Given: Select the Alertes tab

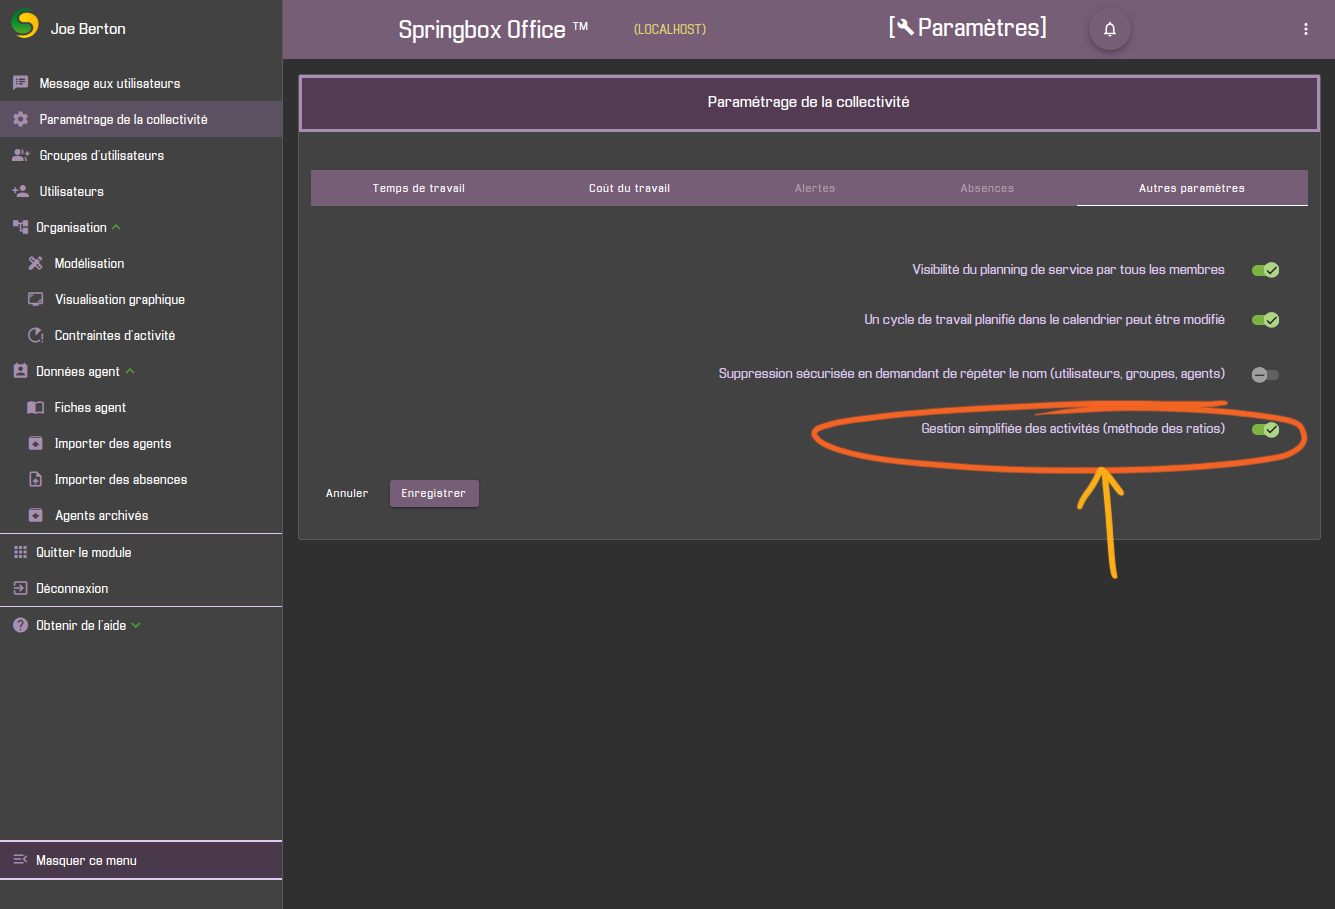Looking at the screenshot, I should pos(815,188).
